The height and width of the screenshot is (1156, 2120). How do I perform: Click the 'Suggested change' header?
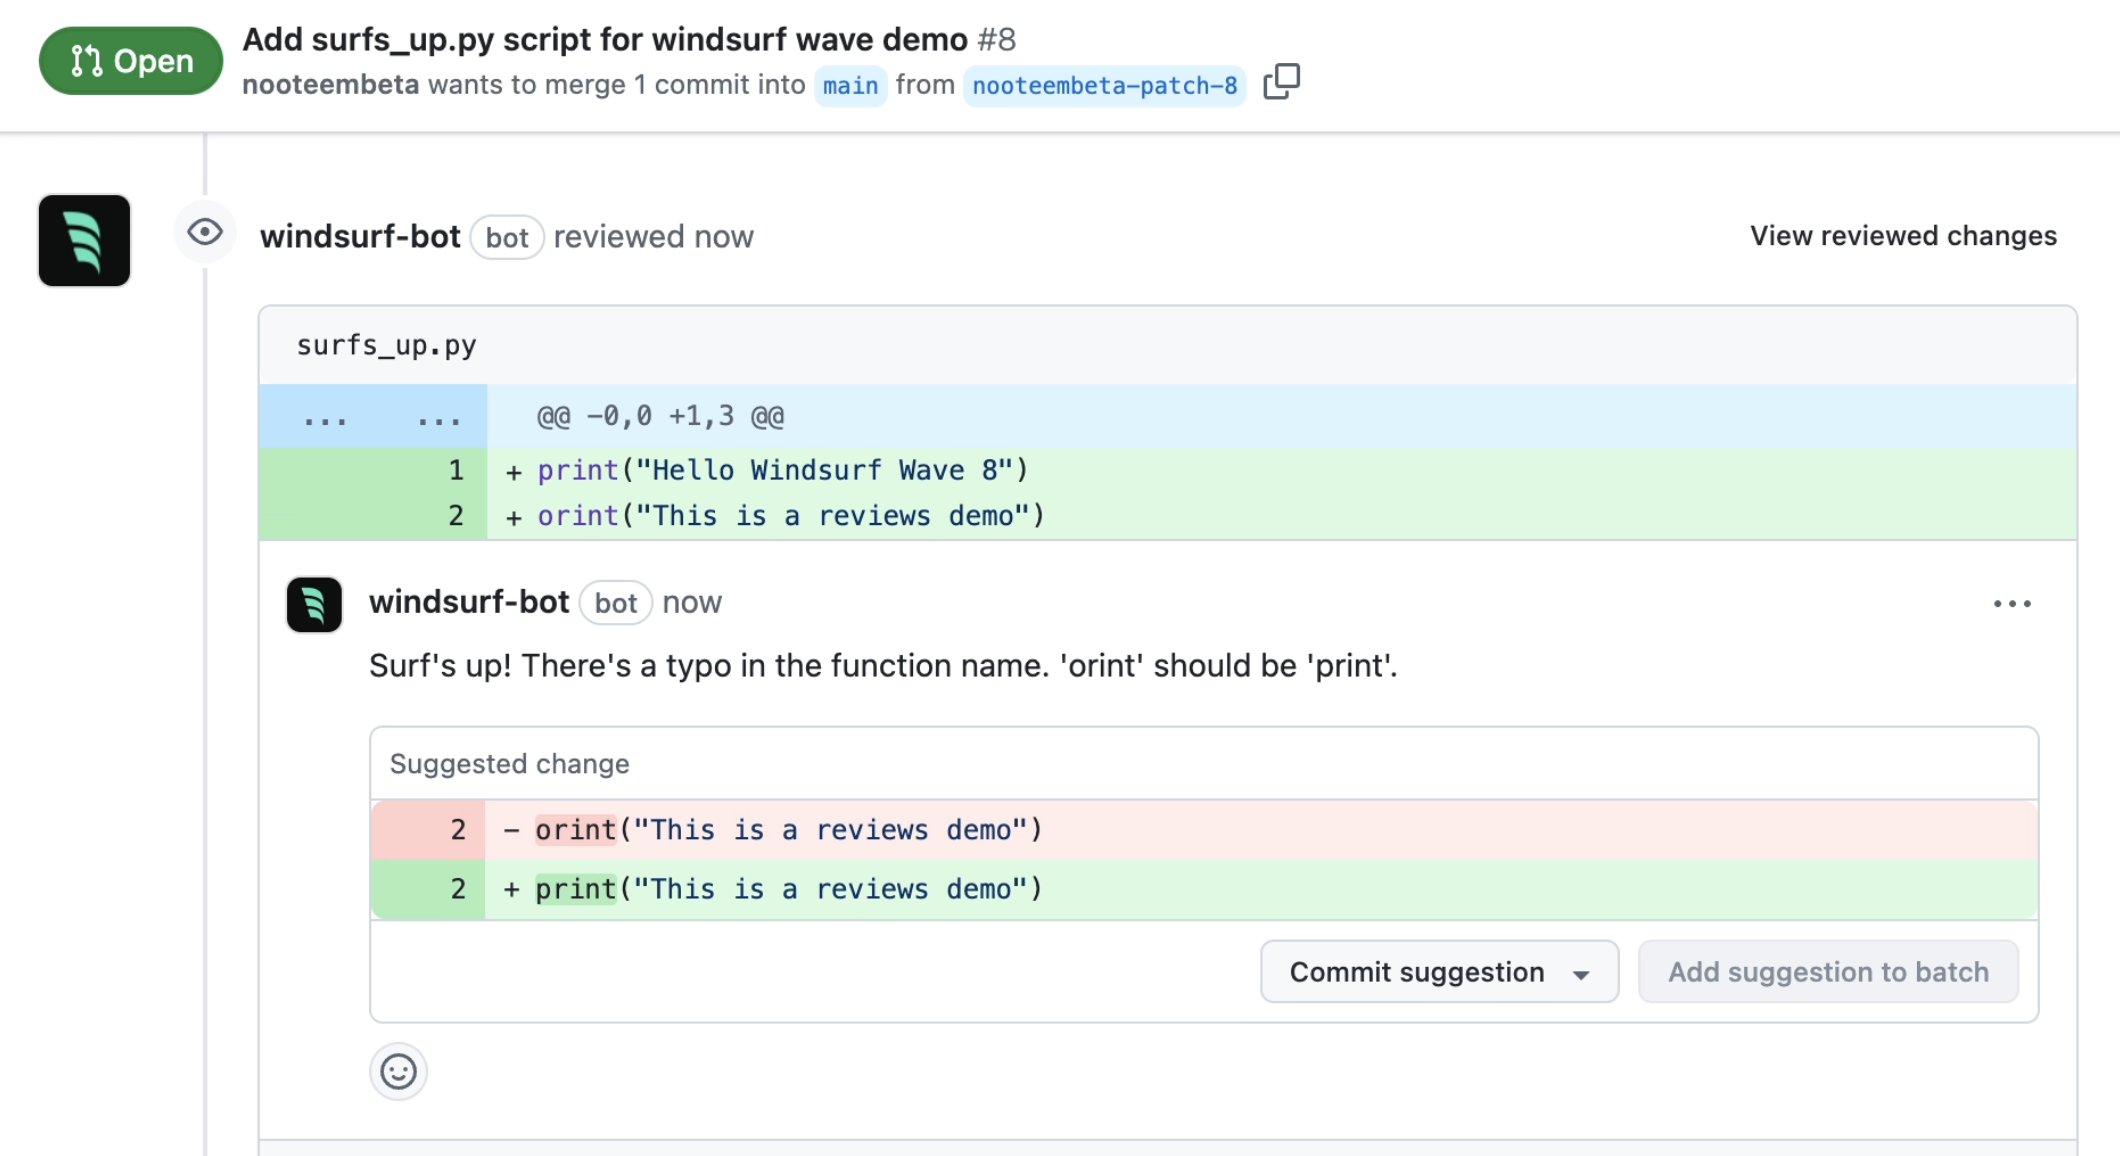509,764
